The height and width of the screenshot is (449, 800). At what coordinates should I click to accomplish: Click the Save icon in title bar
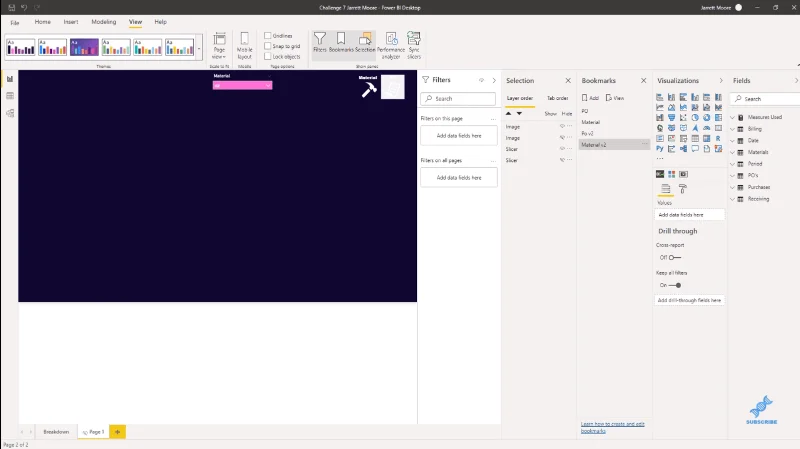(11, 7)
